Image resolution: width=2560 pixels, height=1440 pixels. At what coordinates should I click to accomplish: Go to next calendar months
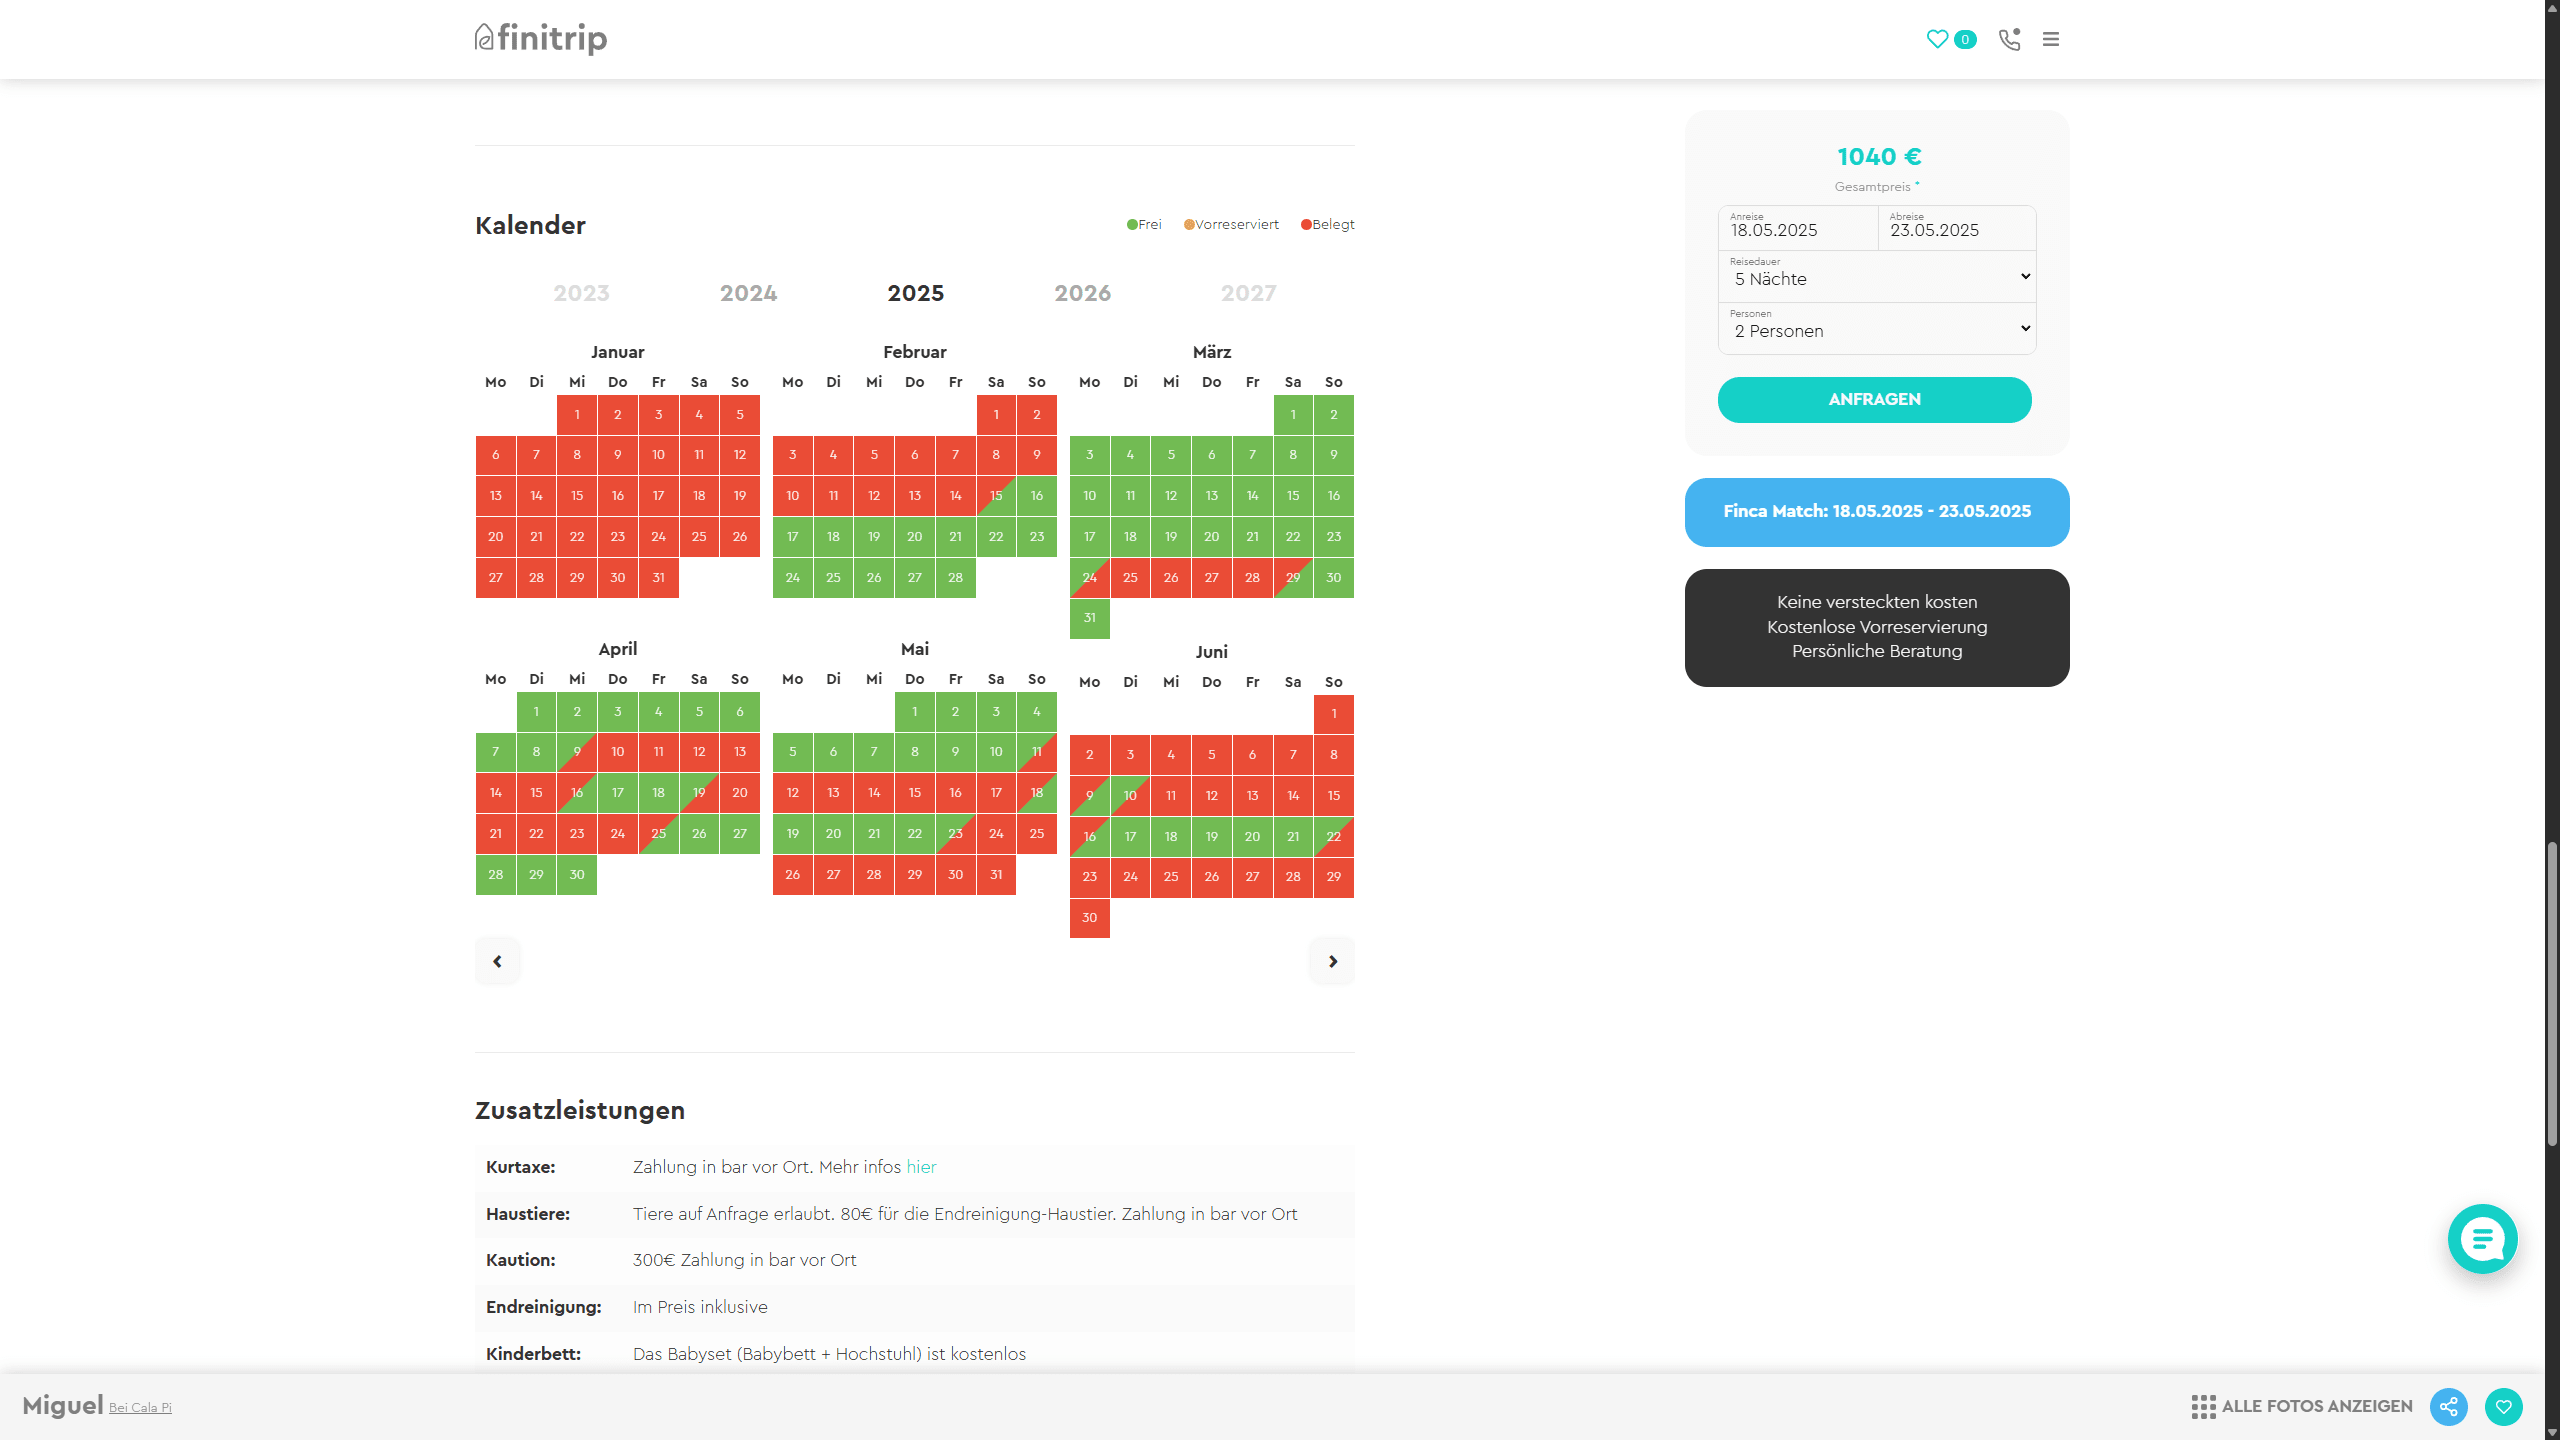click(1332, 961)
